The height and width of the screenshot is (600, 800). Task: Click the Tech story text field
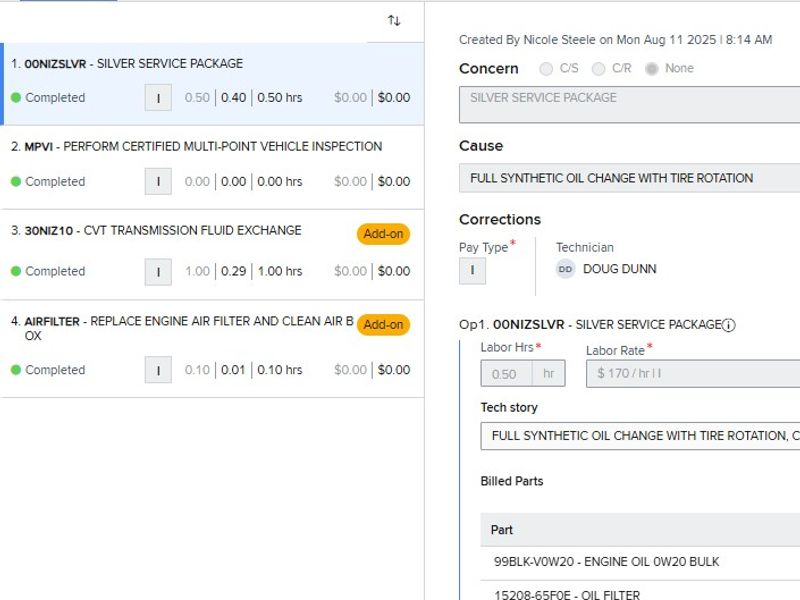pyautogui.click(x=640, y=436)
